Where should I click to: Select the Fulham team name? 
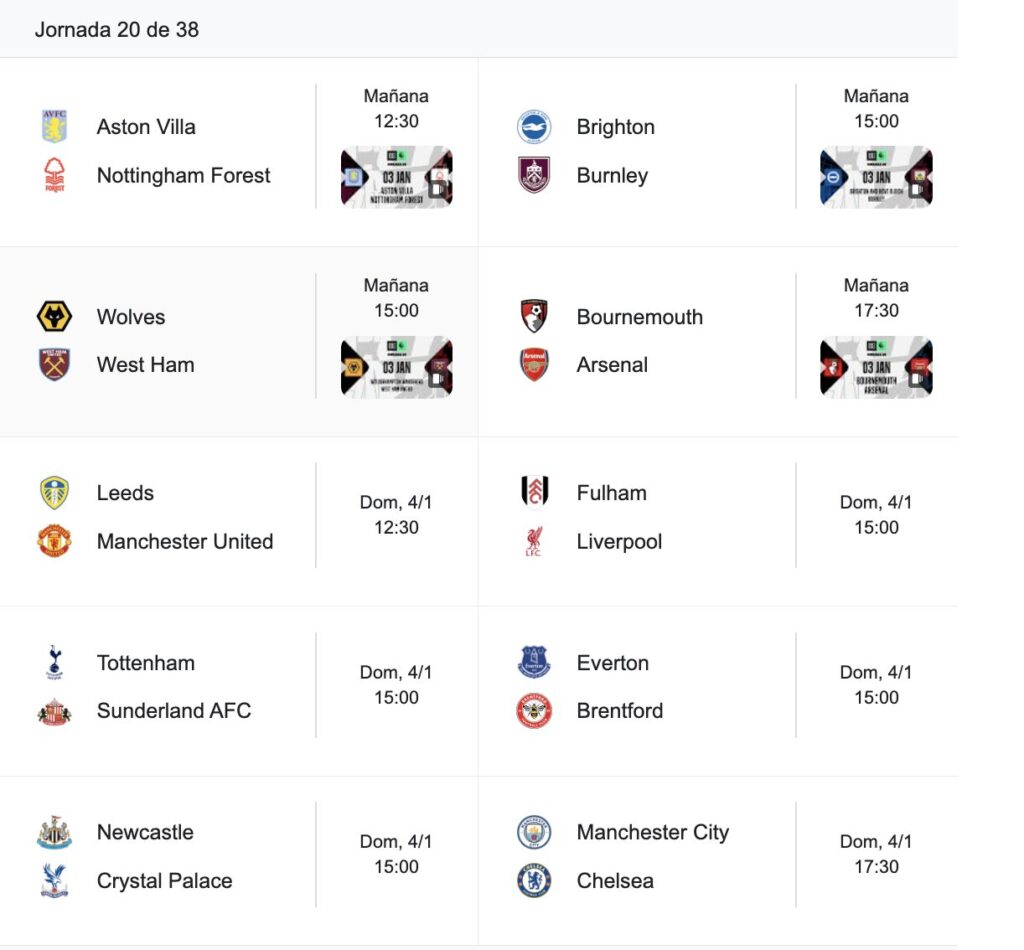pos(611,493)
